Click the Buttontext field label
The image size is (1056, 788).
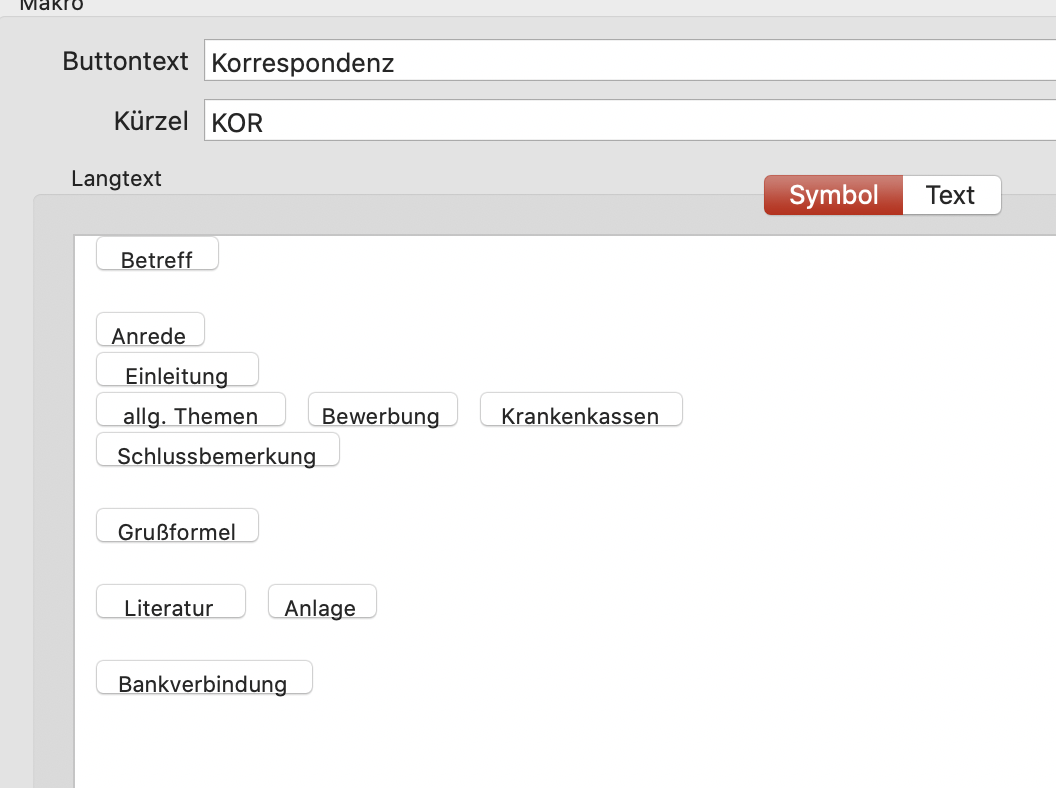[x=125, y=61]
